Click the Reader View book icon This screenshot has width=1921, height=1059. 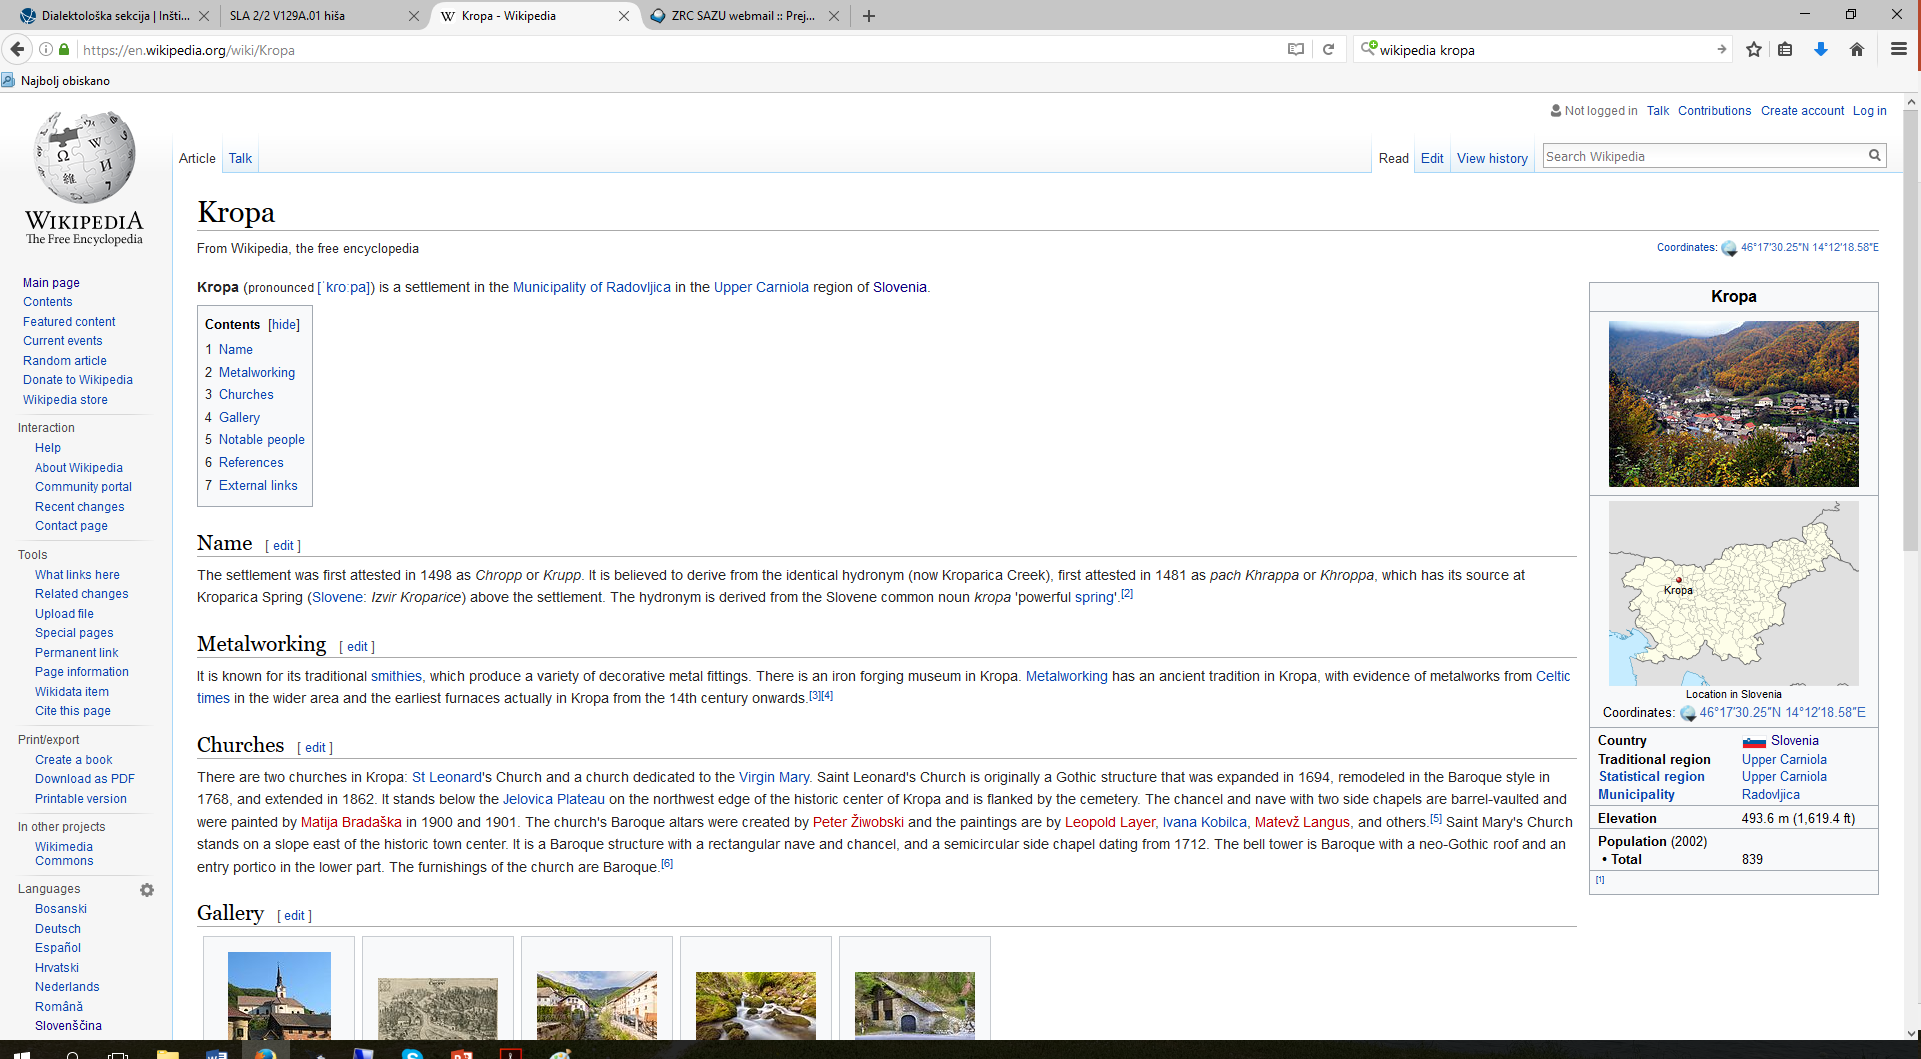(x=1296, y=49)
